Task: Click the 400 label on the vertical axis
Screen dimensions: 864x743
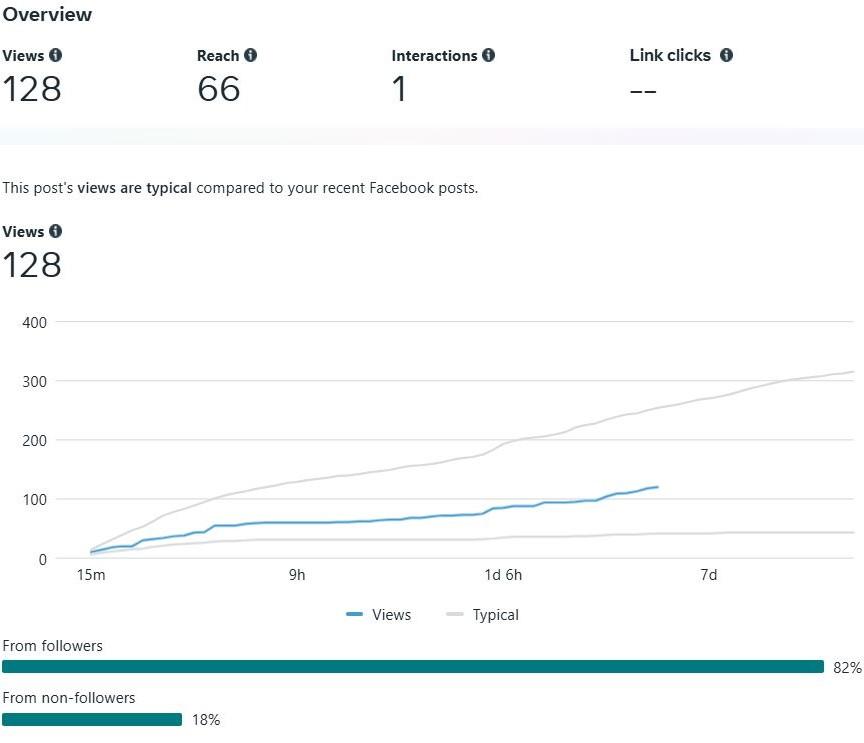Action: pyautogui.click(x=35, y=322)
